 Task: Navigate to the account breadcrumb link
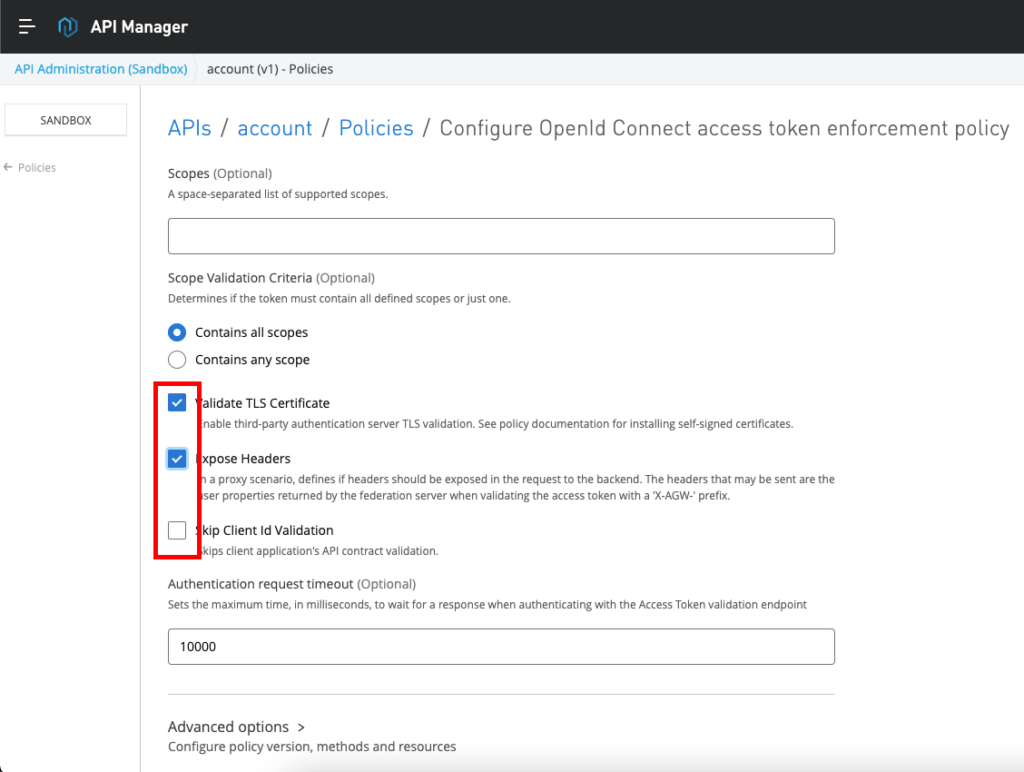tap(275, 128)
